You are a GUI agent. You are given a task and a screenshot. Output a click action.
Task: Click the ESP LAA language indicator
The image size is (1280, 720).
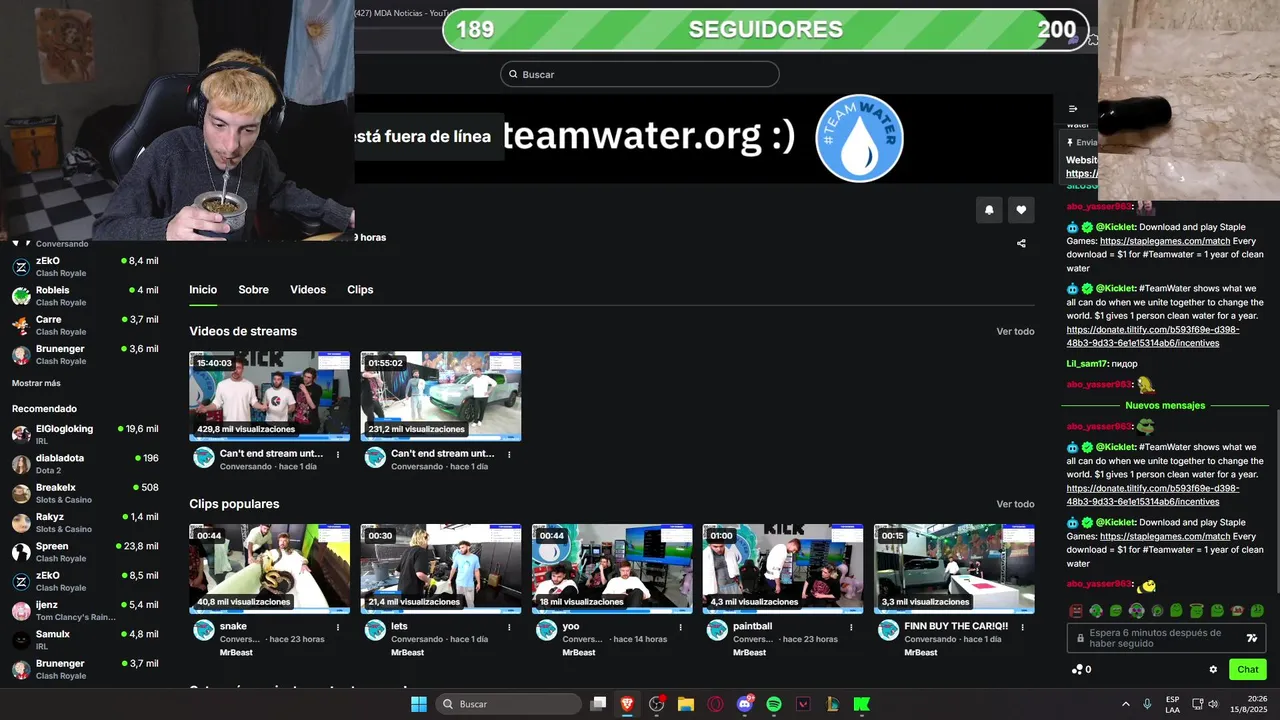(1172, 704)
